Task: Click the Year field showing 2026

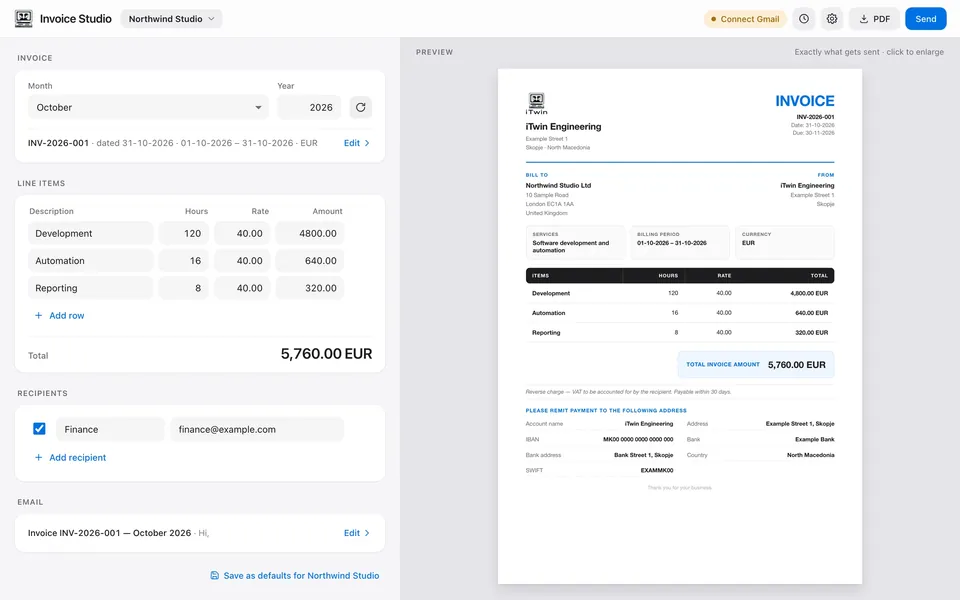Action: (x=309, y=107)
